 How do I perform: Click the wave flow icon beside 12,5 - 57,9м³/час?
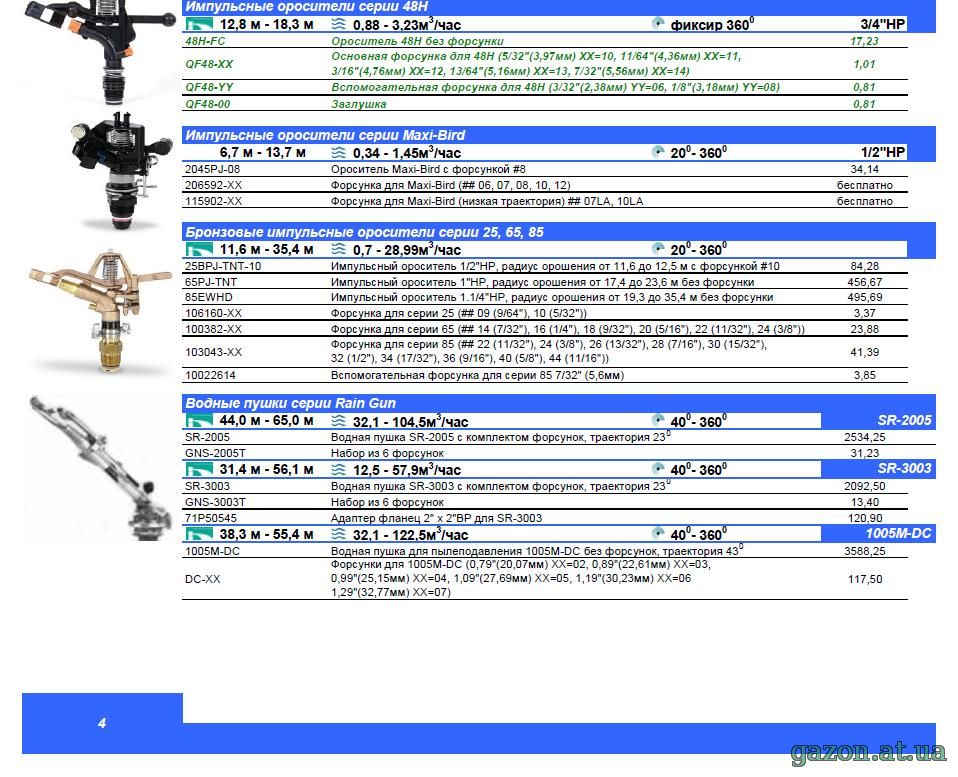tap(338, 470)
